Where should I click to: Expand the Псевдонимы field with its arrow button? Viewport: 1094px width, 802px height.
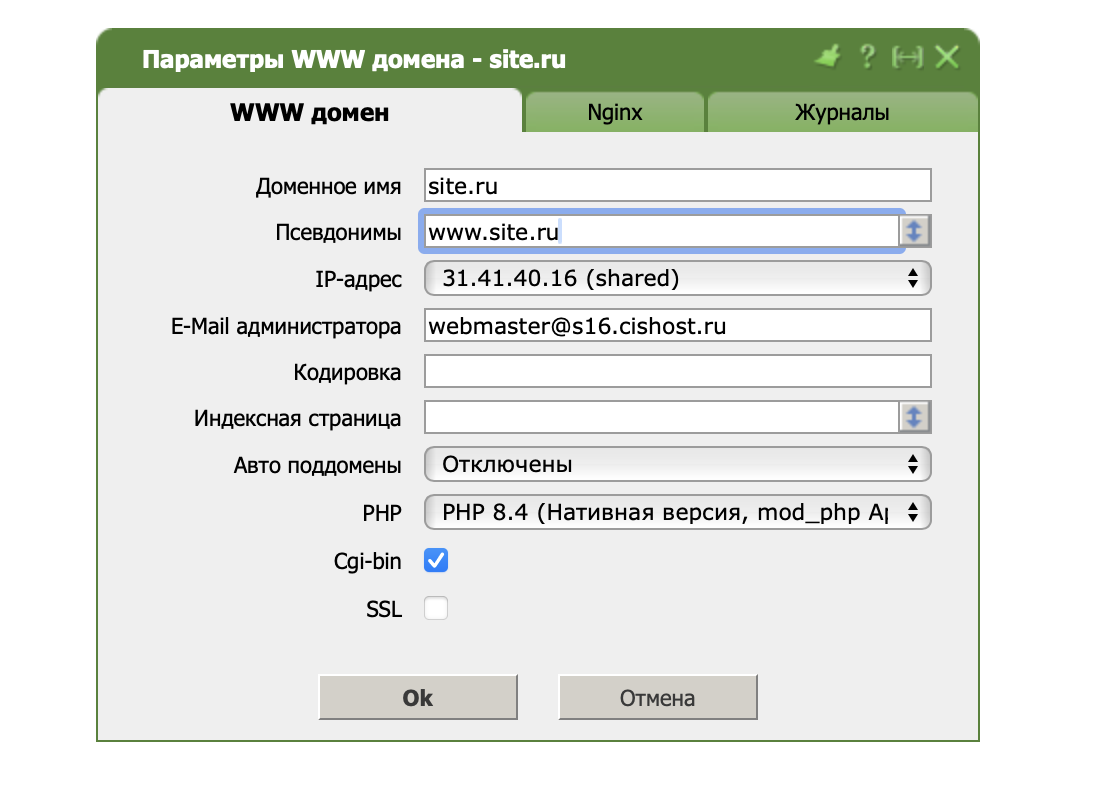pos(915,232)
